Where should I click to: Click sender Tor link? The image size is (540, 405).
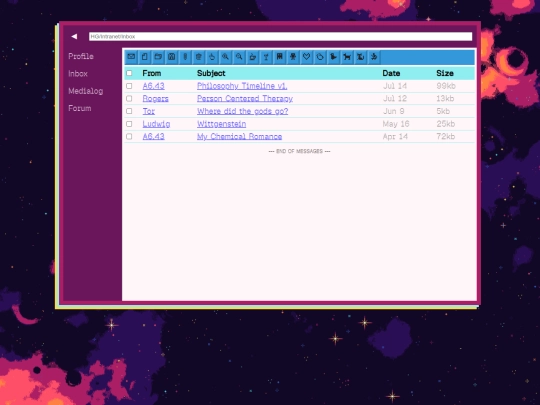coord(149,111)
